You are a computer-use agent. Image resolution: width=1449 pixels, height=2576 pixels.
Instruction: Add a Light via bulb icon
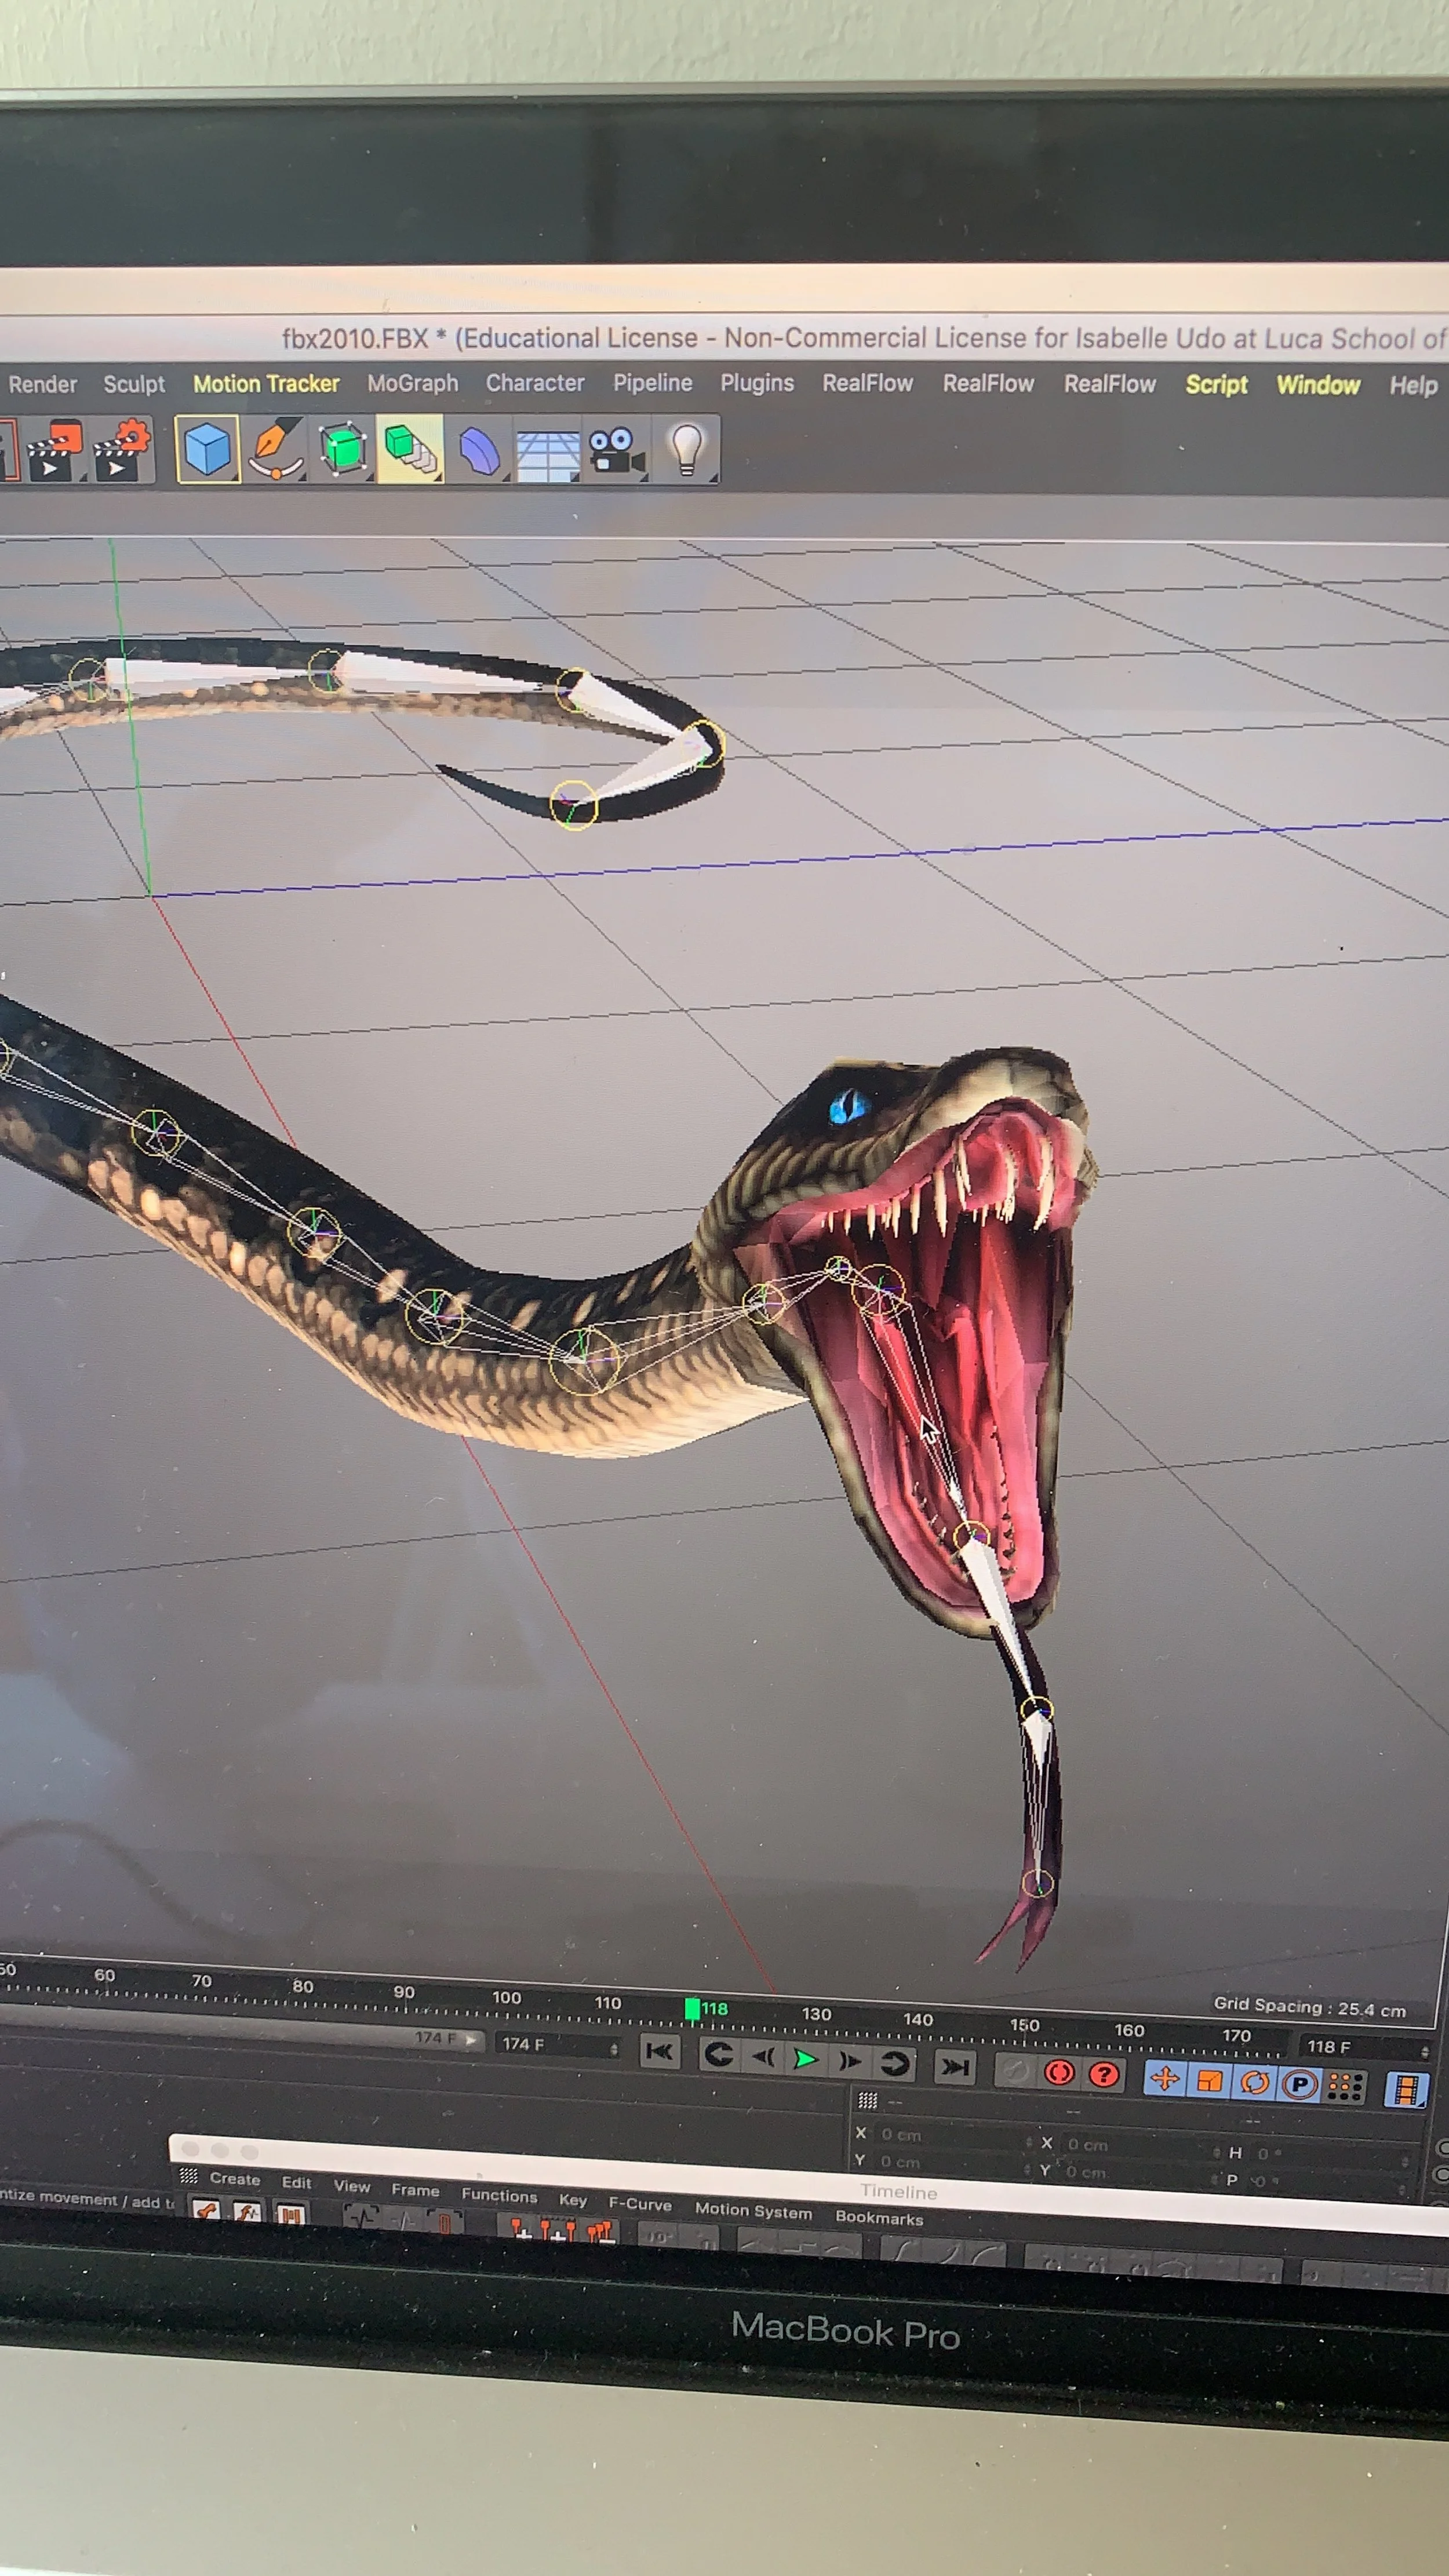point(686,449)
